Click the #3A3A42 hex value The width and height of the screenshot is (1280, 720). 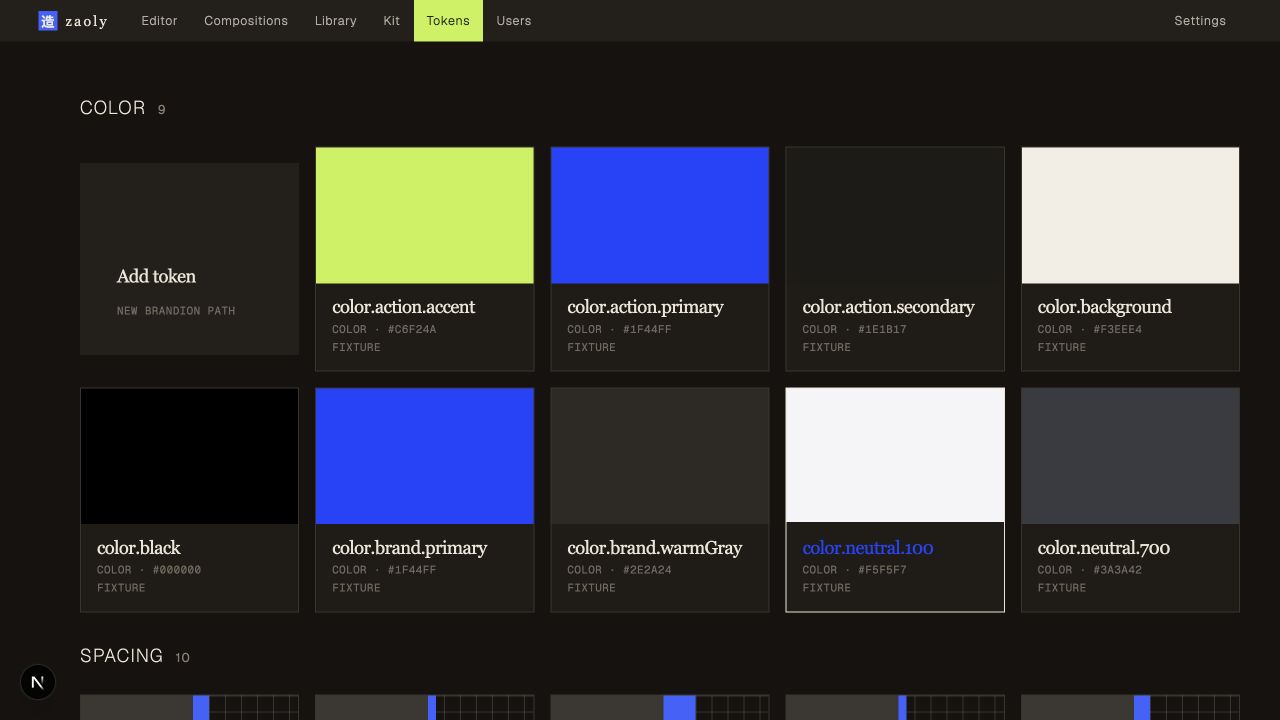point(1118,570)
